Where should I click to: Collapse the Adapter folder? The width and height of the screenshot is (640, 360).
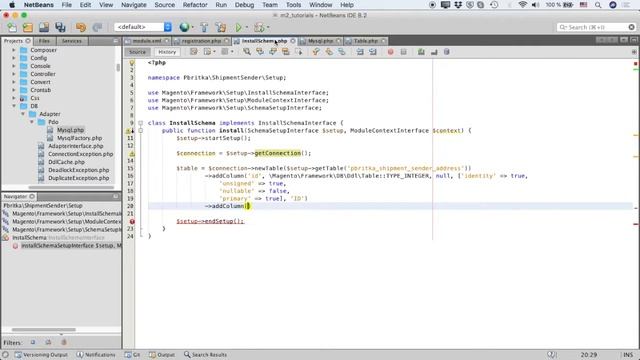pyautogui.click(x=23, y=114)
